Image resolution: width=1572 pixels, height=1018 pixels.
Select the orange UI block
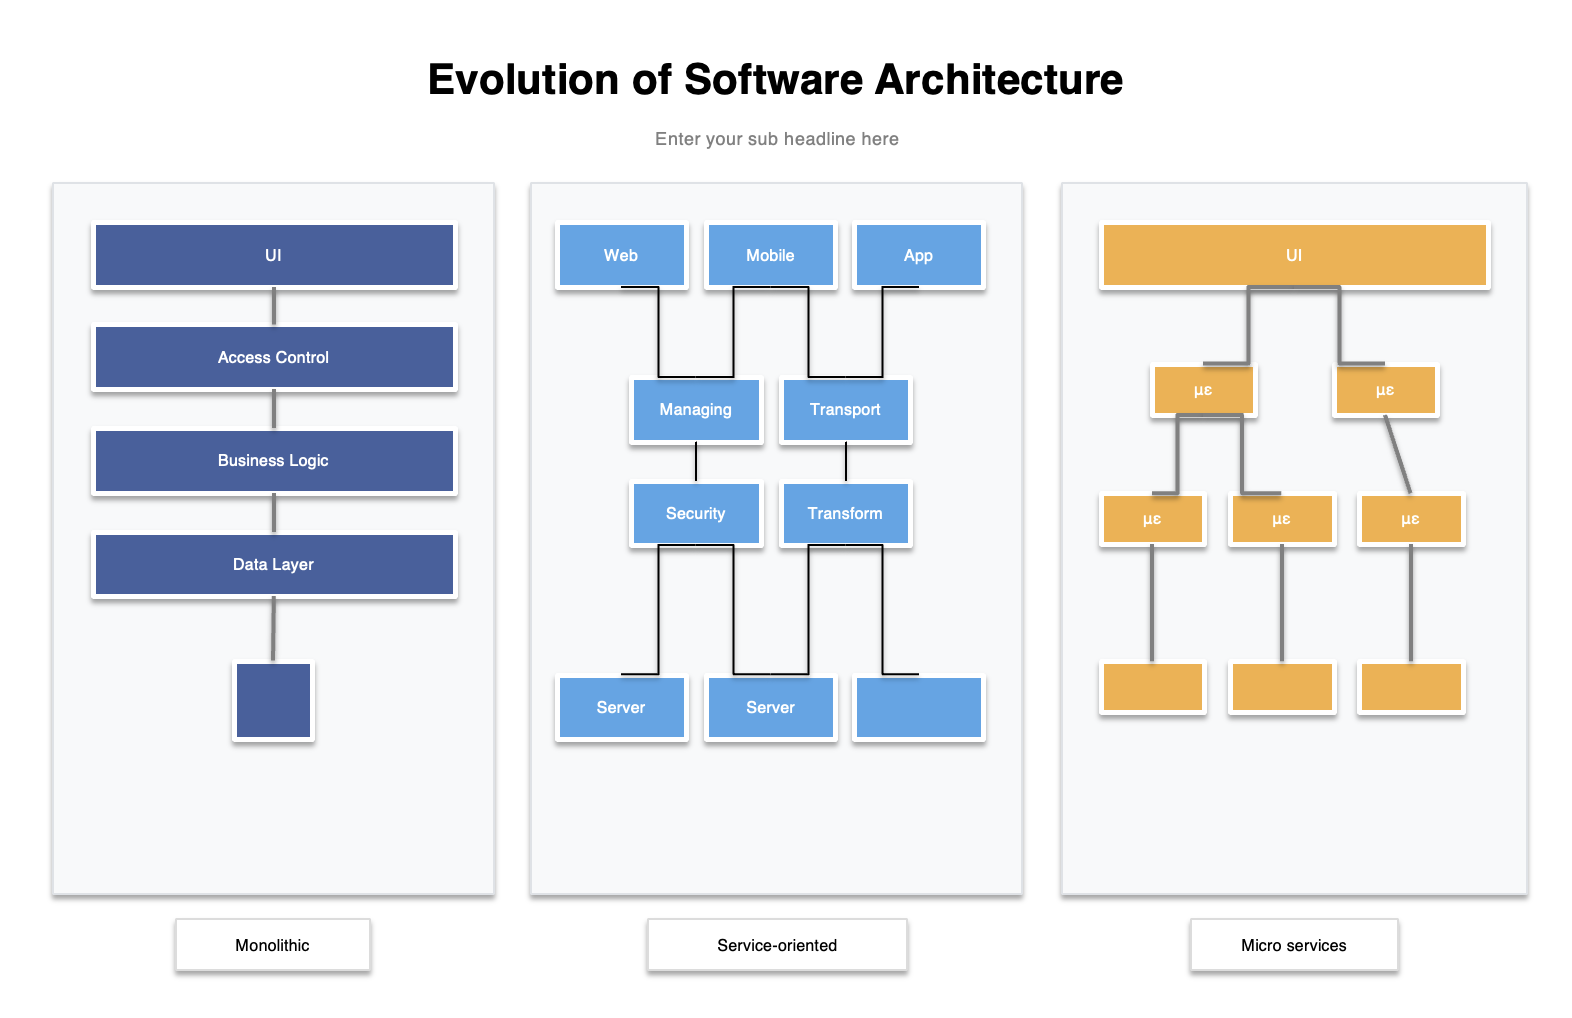coord(1293,255)
